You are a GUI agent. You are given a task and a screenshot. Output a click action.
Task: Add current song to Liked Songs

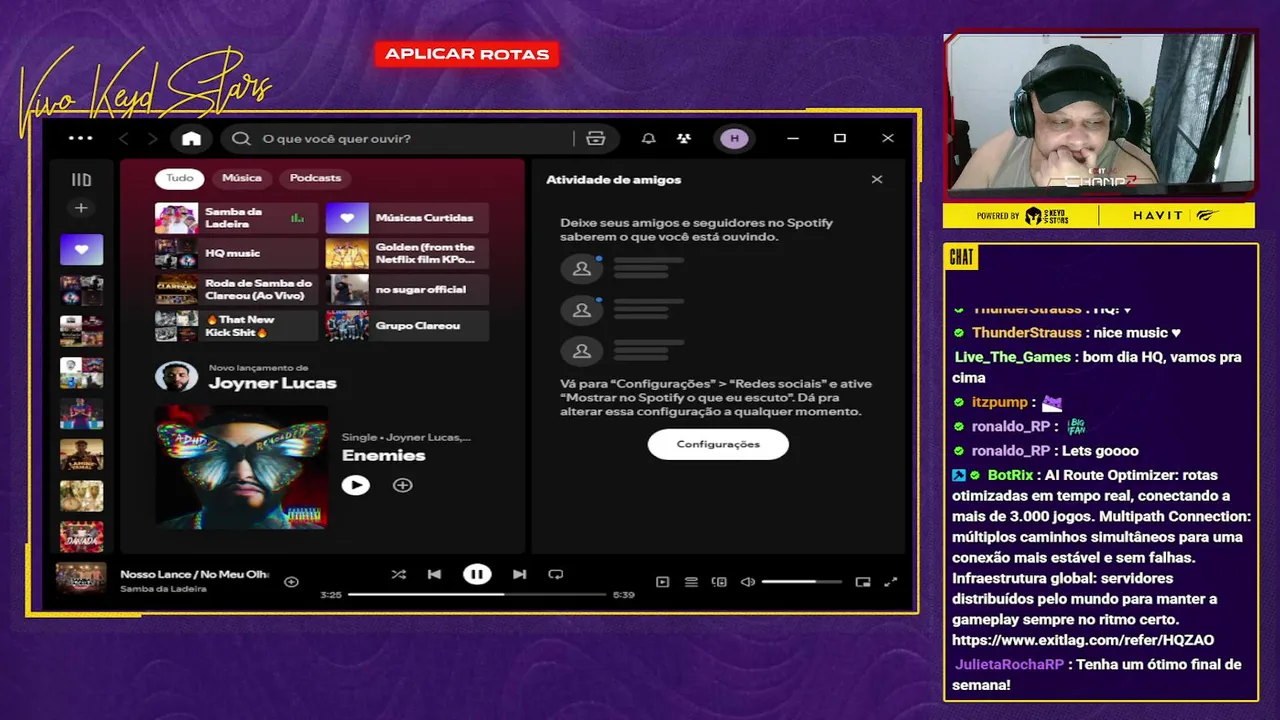(291, 582)
